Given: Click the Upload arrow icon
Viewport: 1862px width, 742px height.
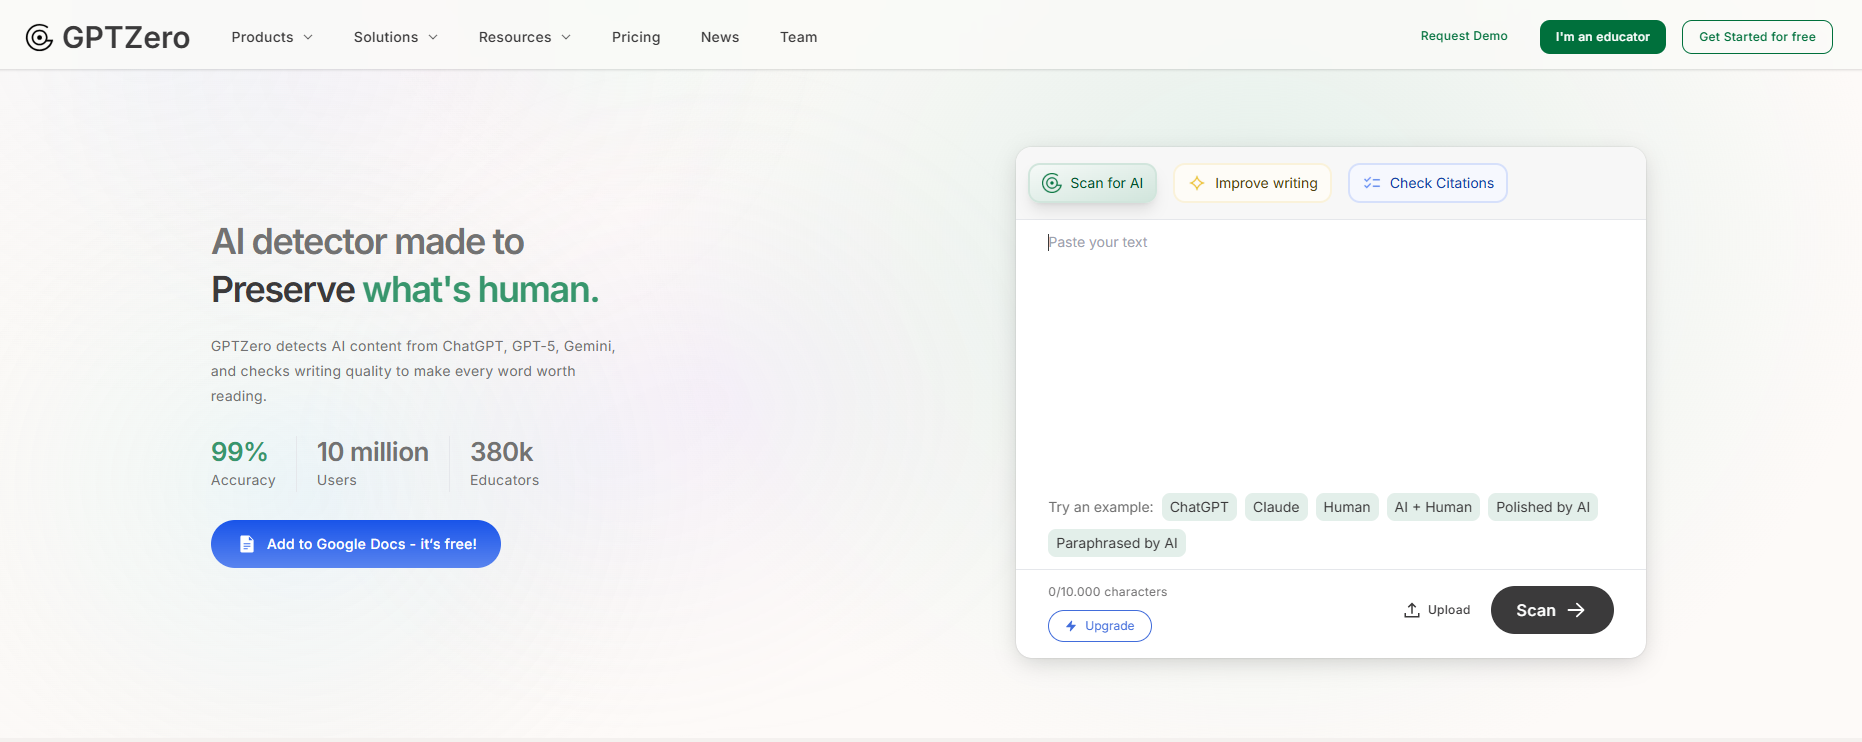Looking at the screenshot, I should pyautogui.click(x=1412, y=610).
